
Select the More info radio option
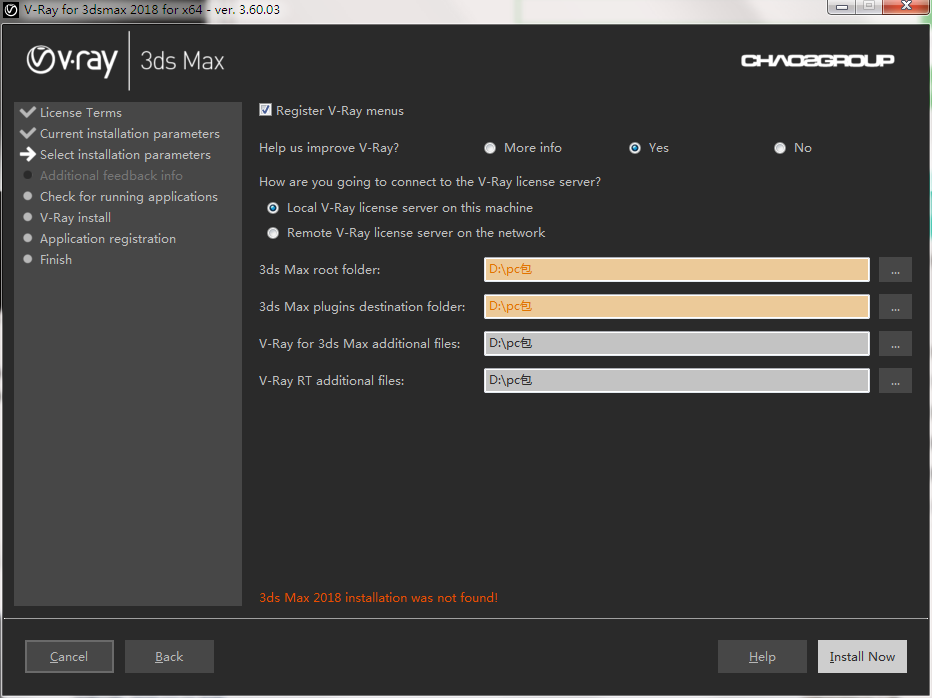pyautogui.click(x=490, y=148)
